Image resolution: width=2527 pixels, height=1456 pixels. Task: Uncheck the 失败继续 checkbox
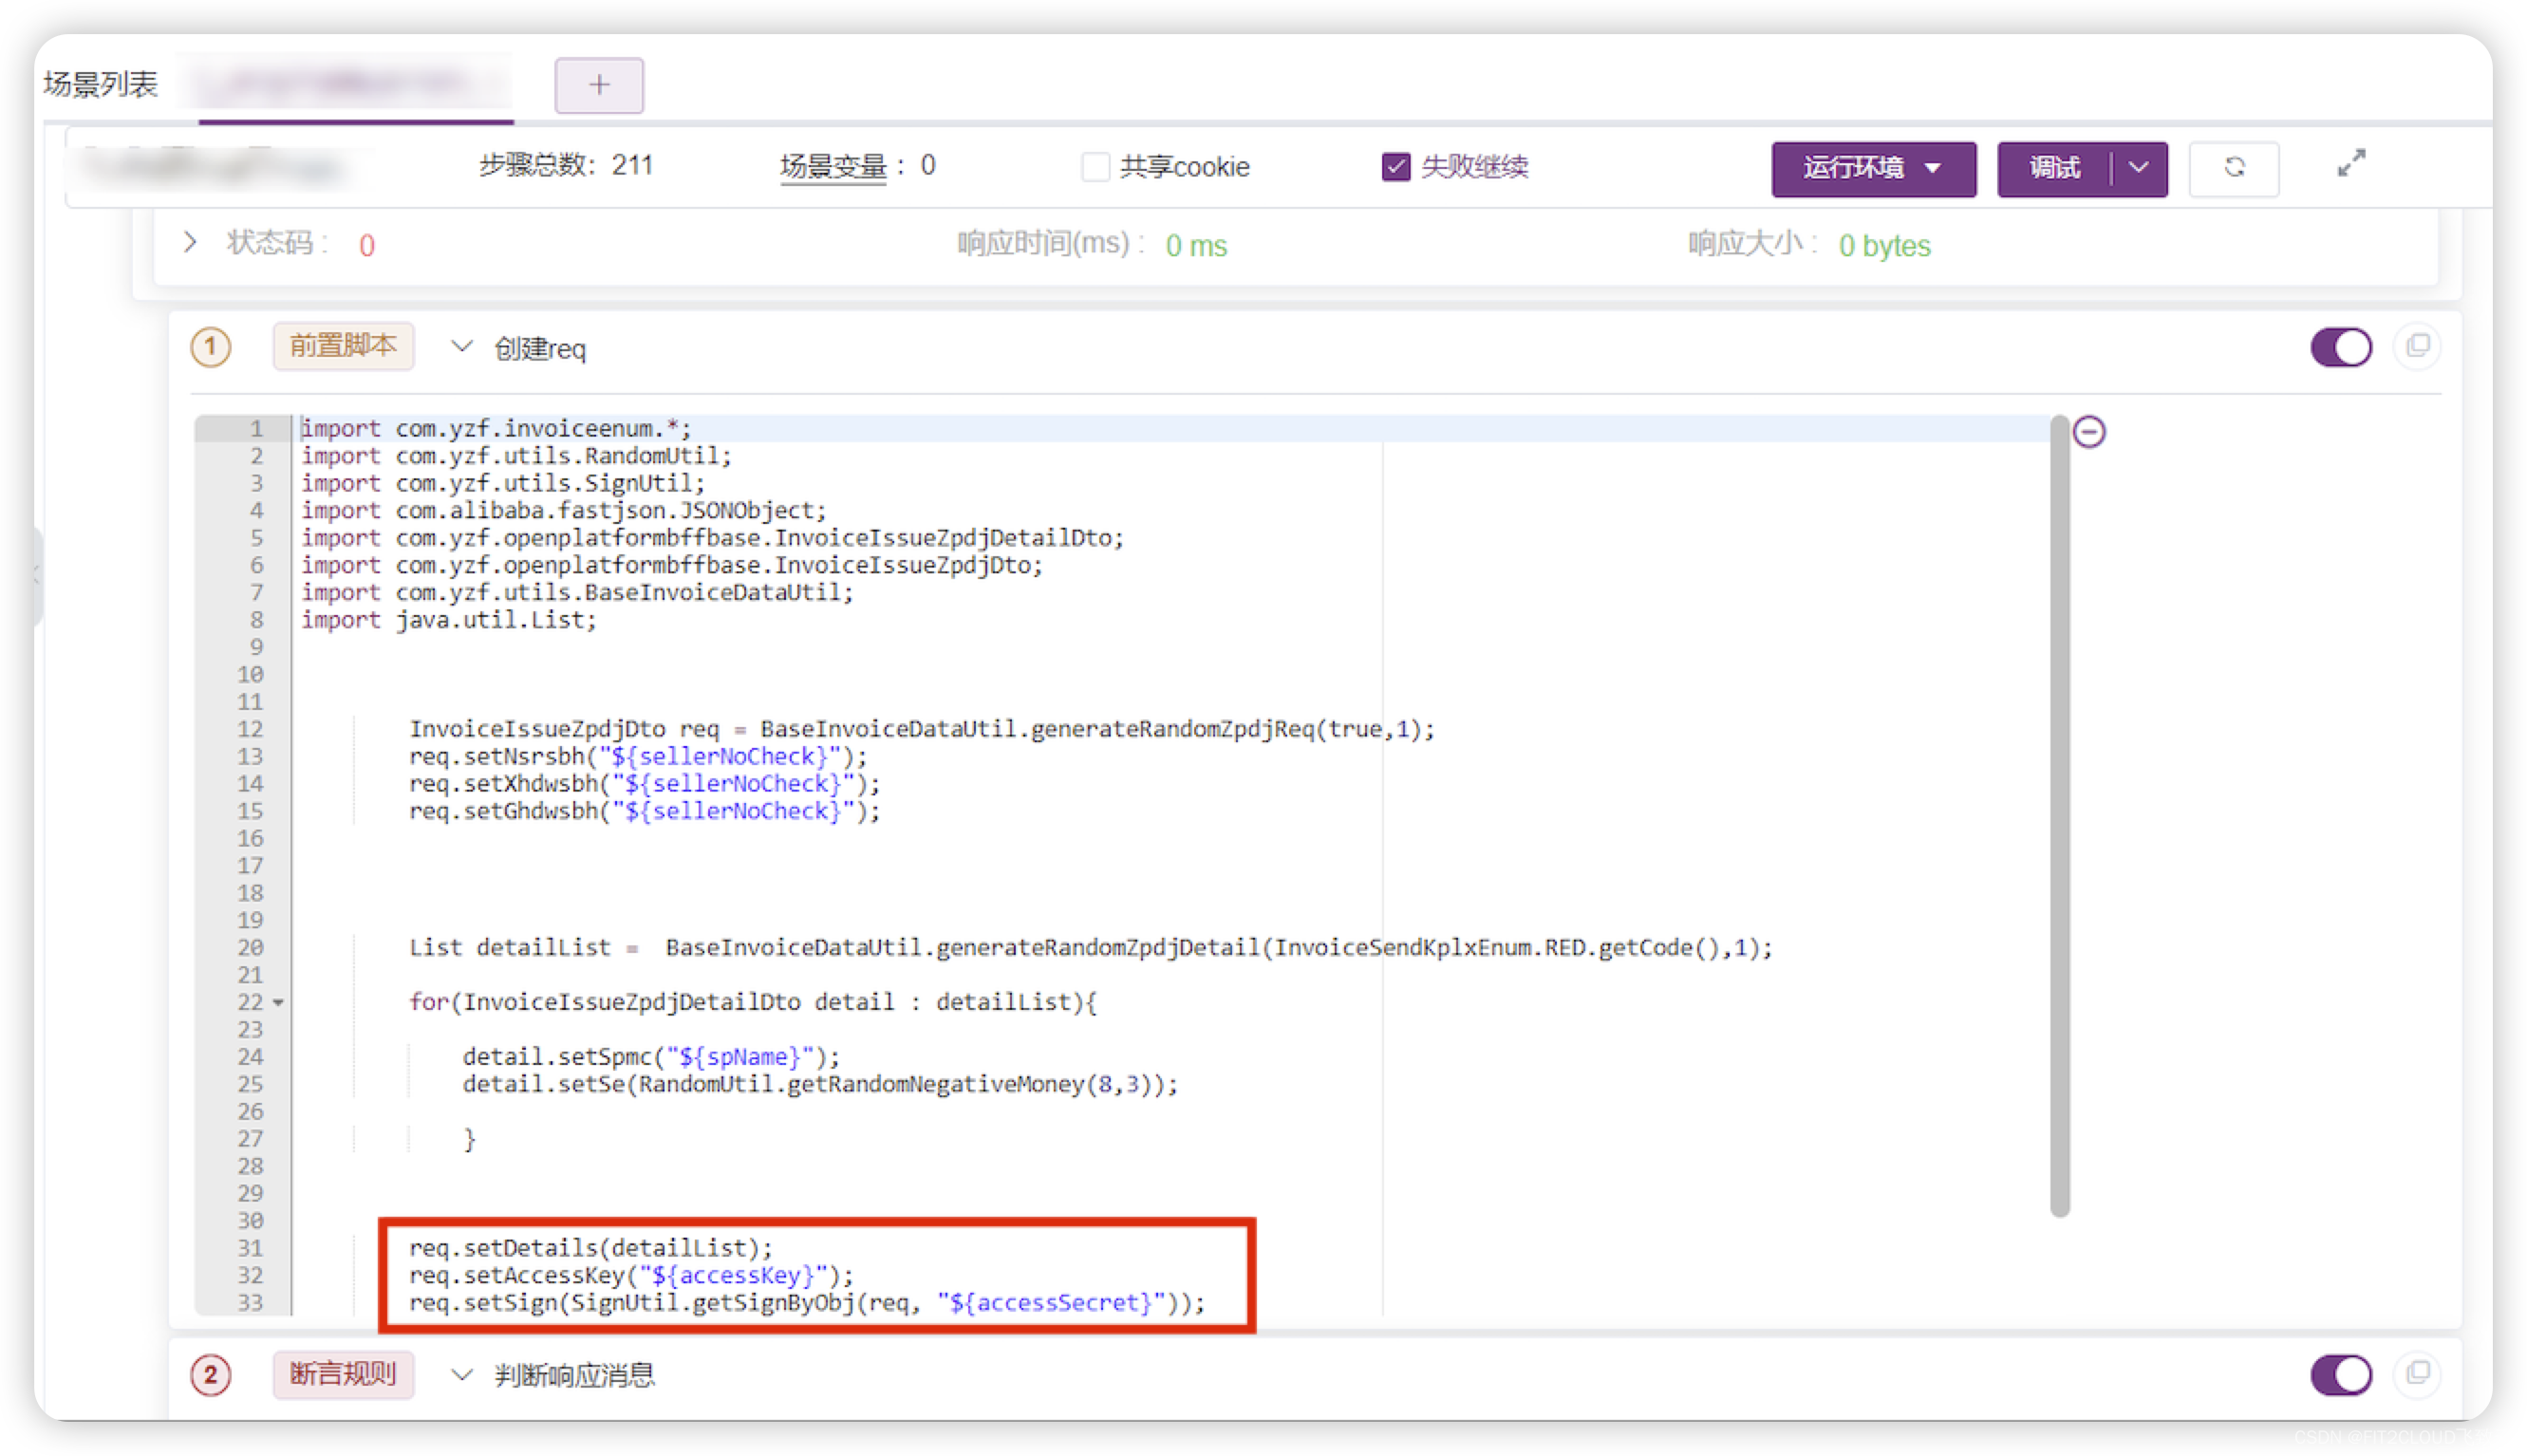click(x=1395, y=167)
